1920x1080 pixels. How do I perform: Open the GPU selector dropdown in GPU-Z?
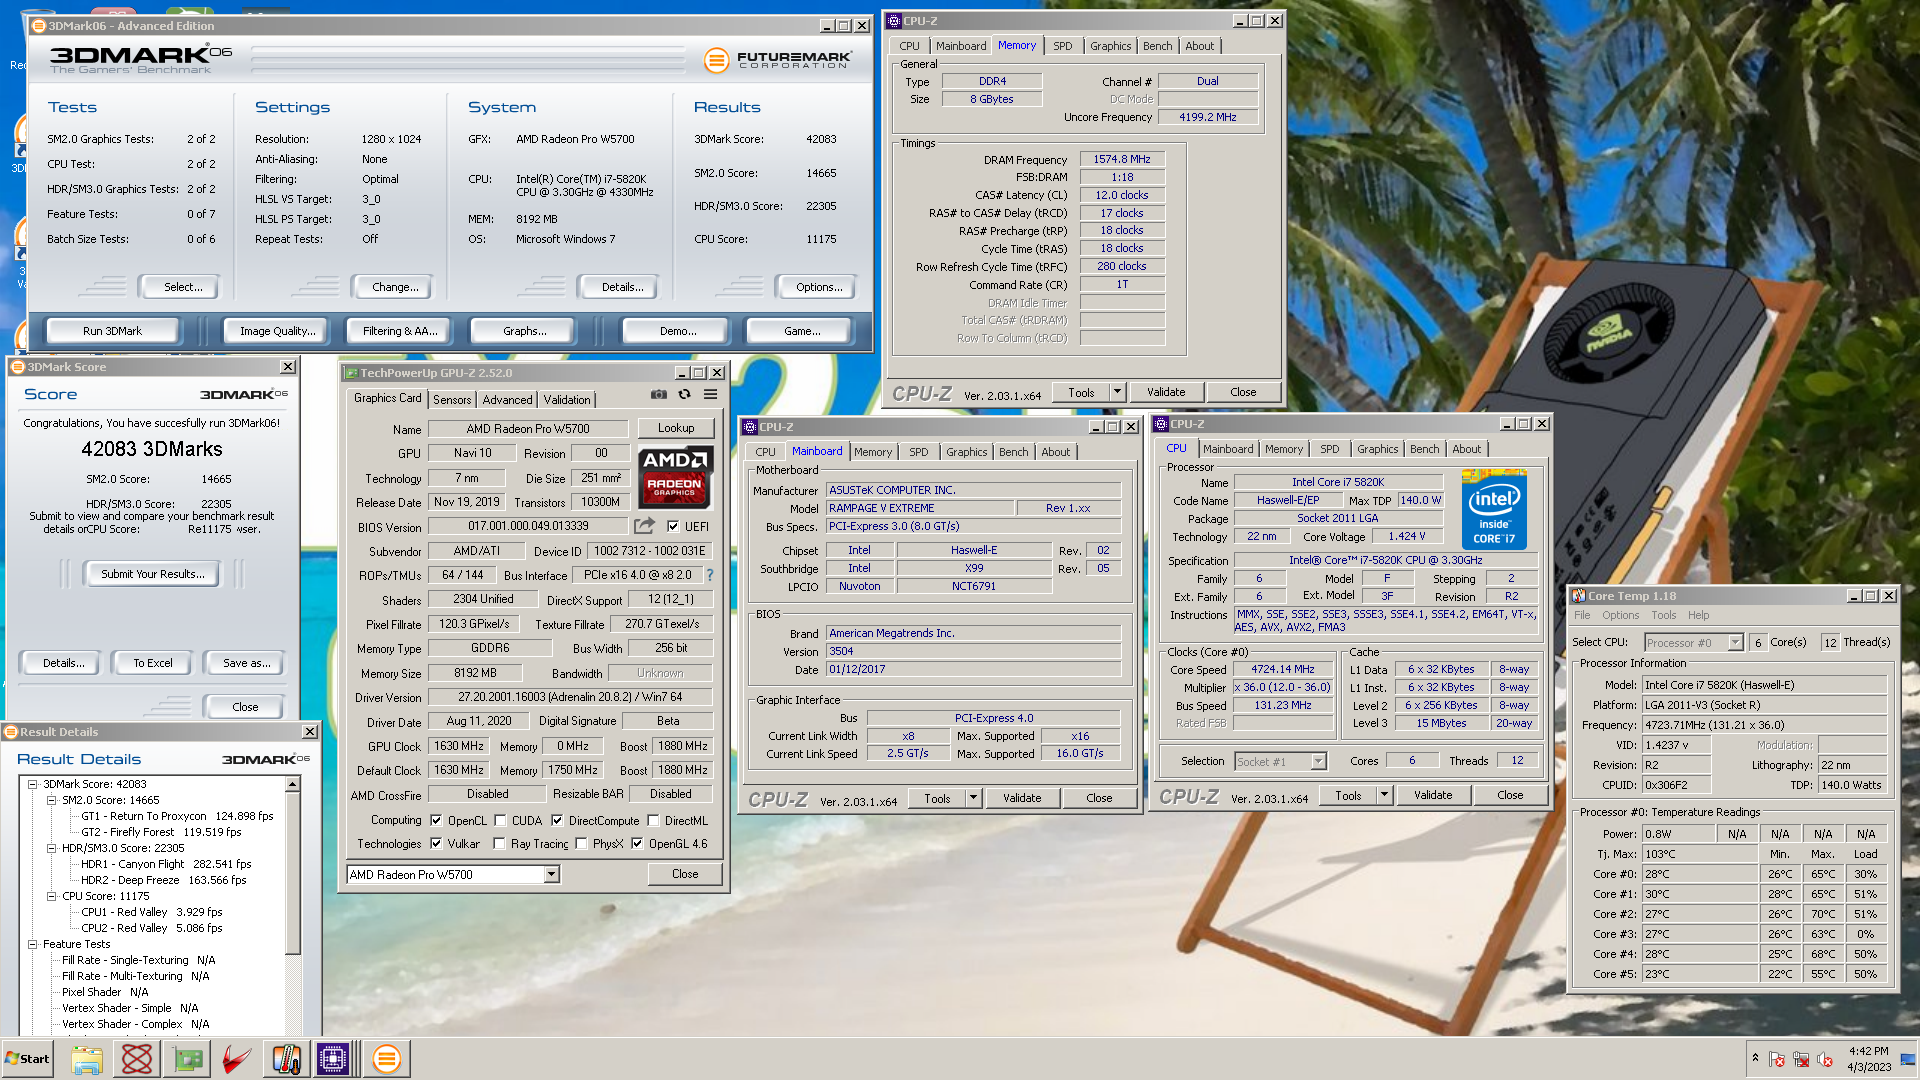click(x=551, y=875)
